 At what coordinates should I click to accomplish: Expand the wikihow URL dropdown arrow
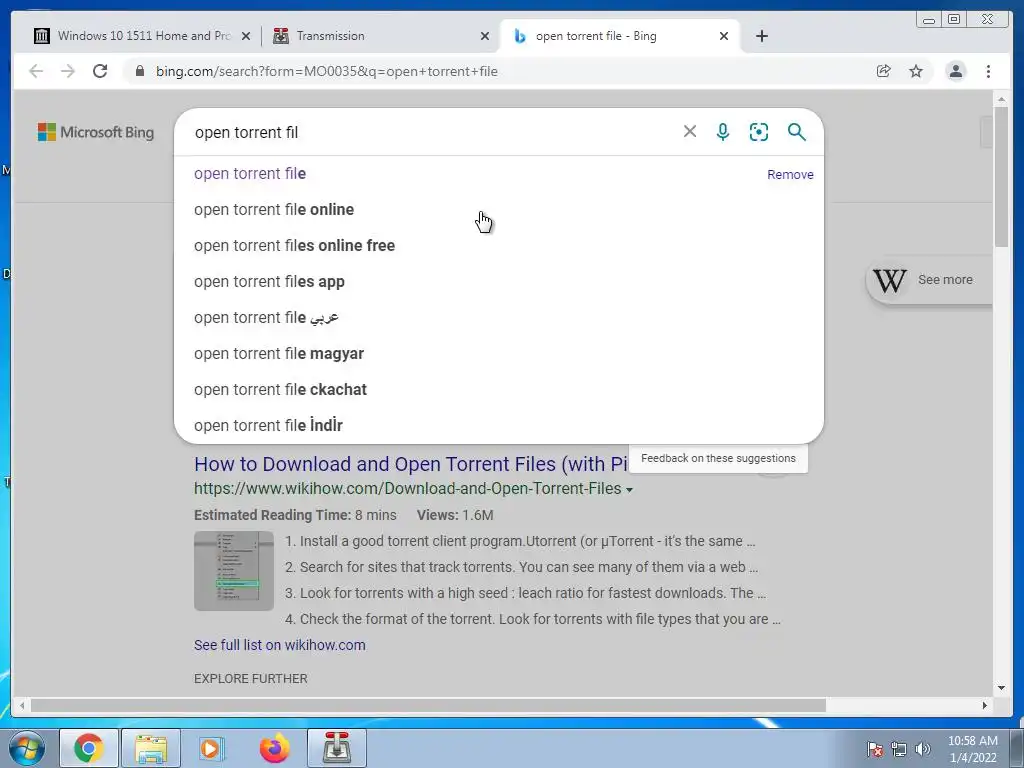click(630, 490)
